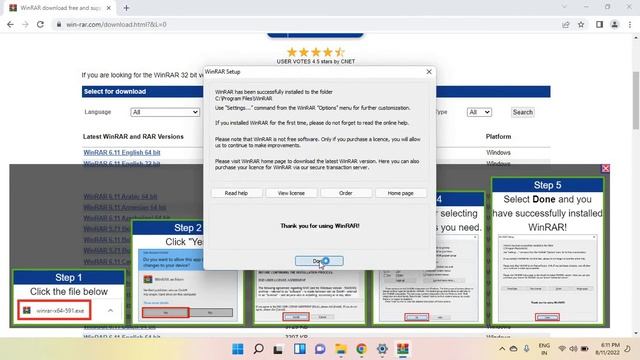Open the Language dropdown on download page
Screen dimensions: 640x360
coord(165,112)
